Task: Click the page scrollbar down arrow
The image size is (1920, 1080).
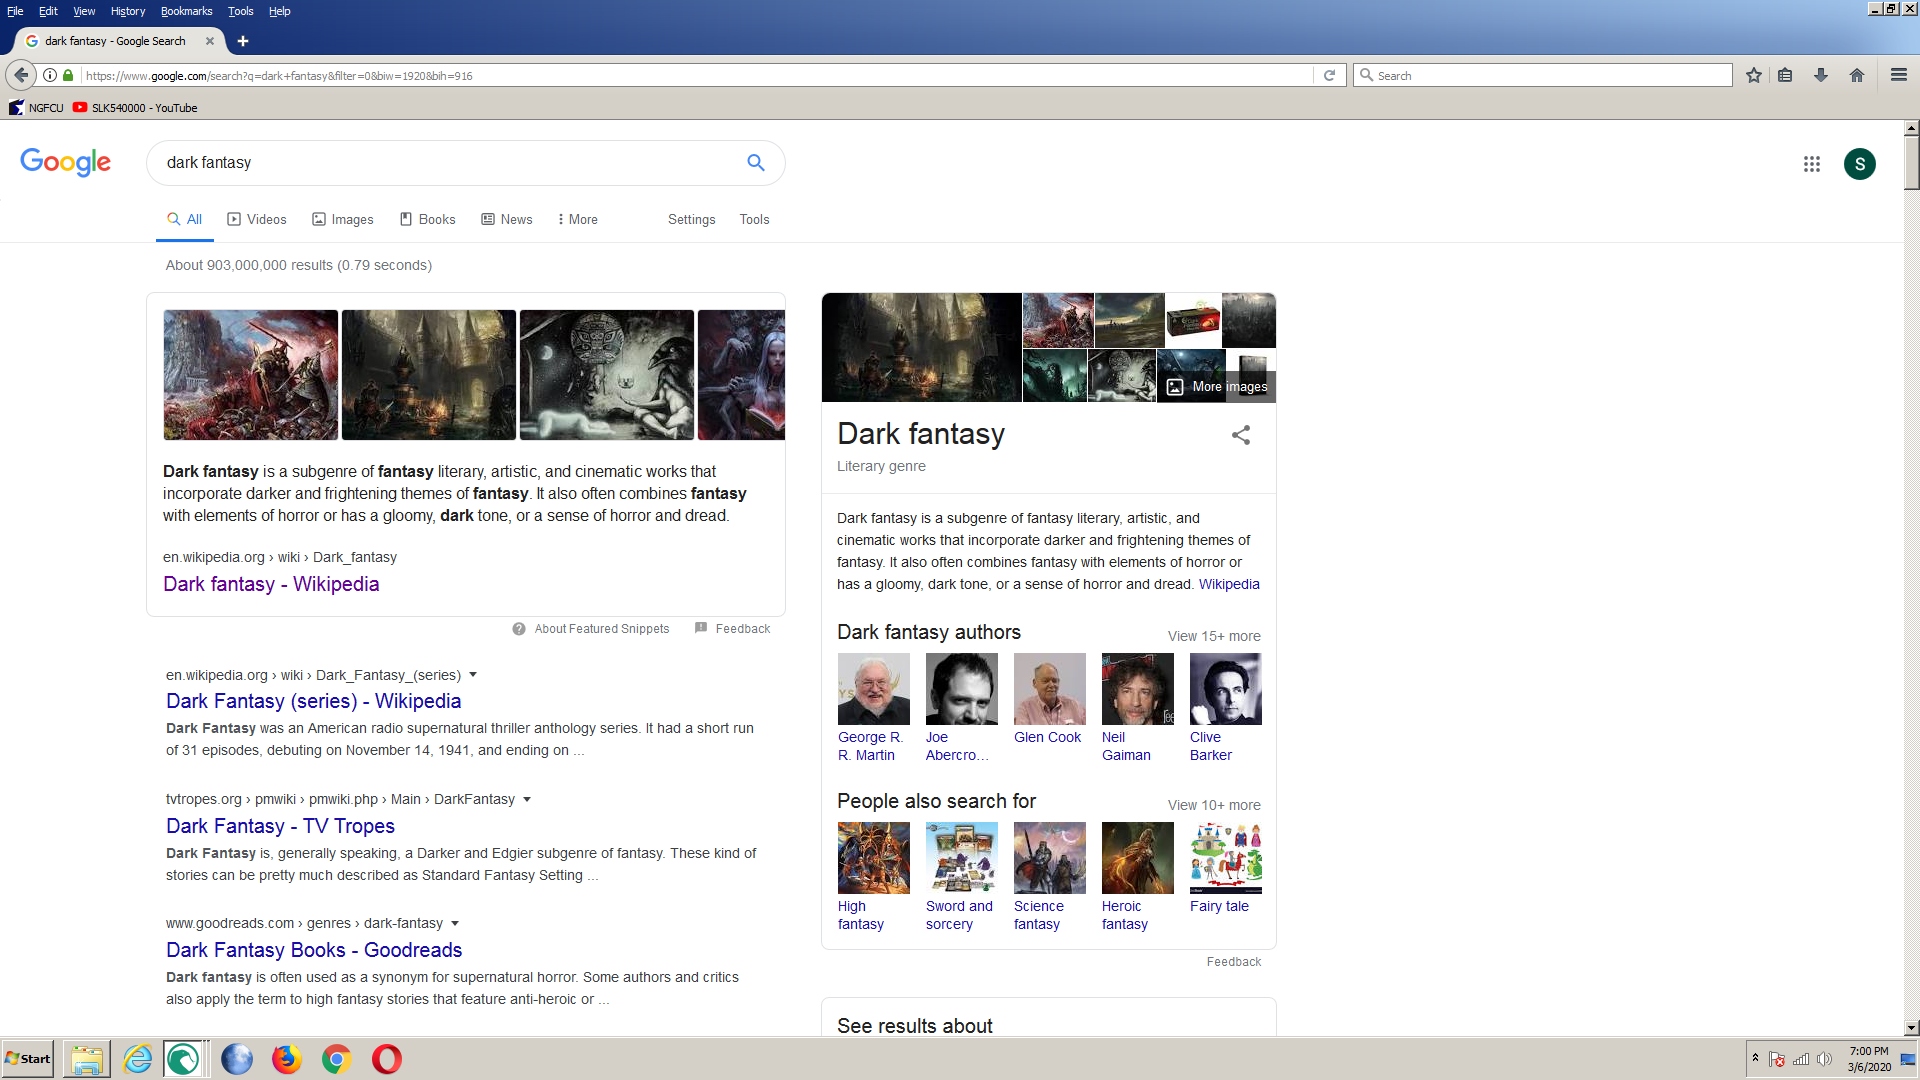Action: (1911, 1028)
